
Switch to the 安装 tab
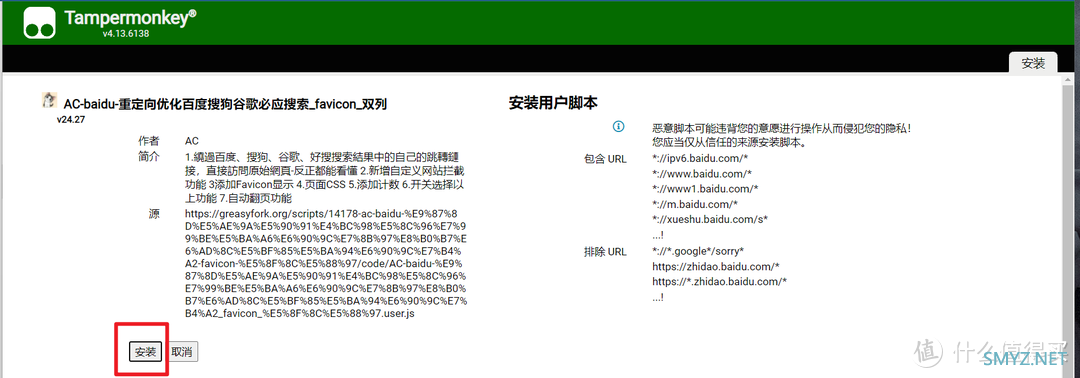(x=1032, y=63)
